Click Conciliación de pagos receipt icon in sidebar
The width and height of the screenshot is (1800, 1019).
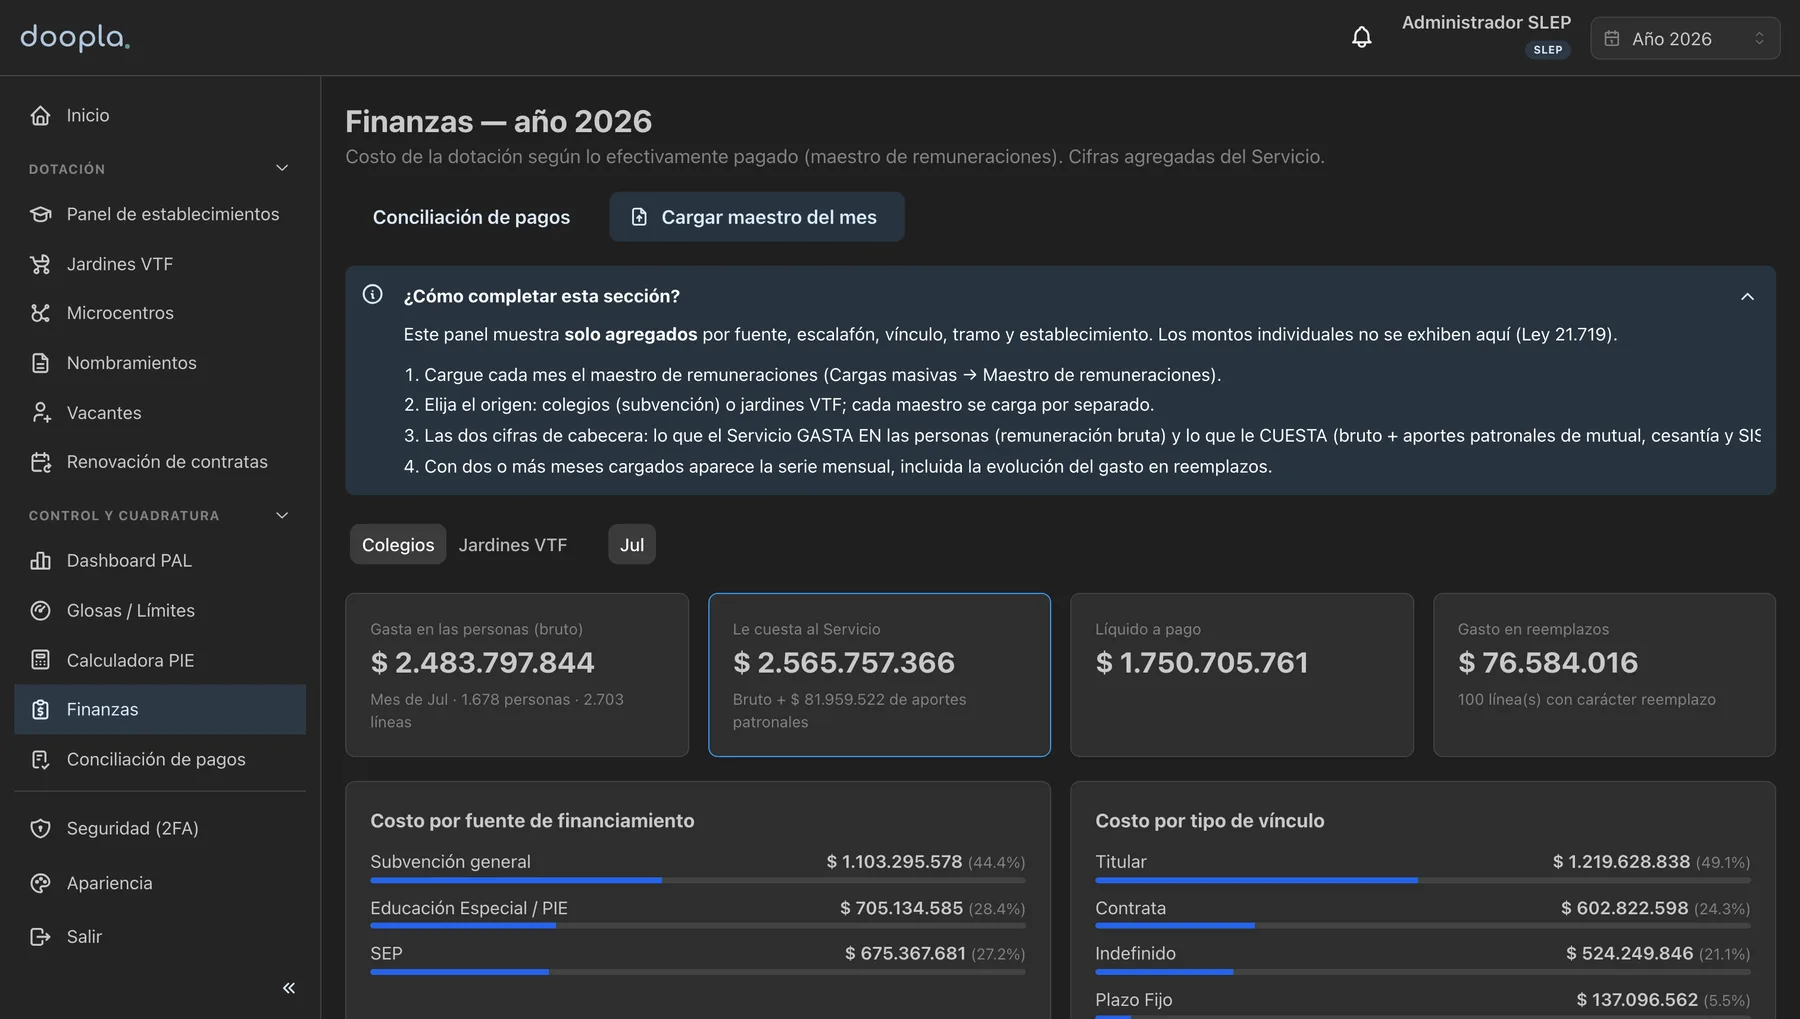click(x=40, y=760)
